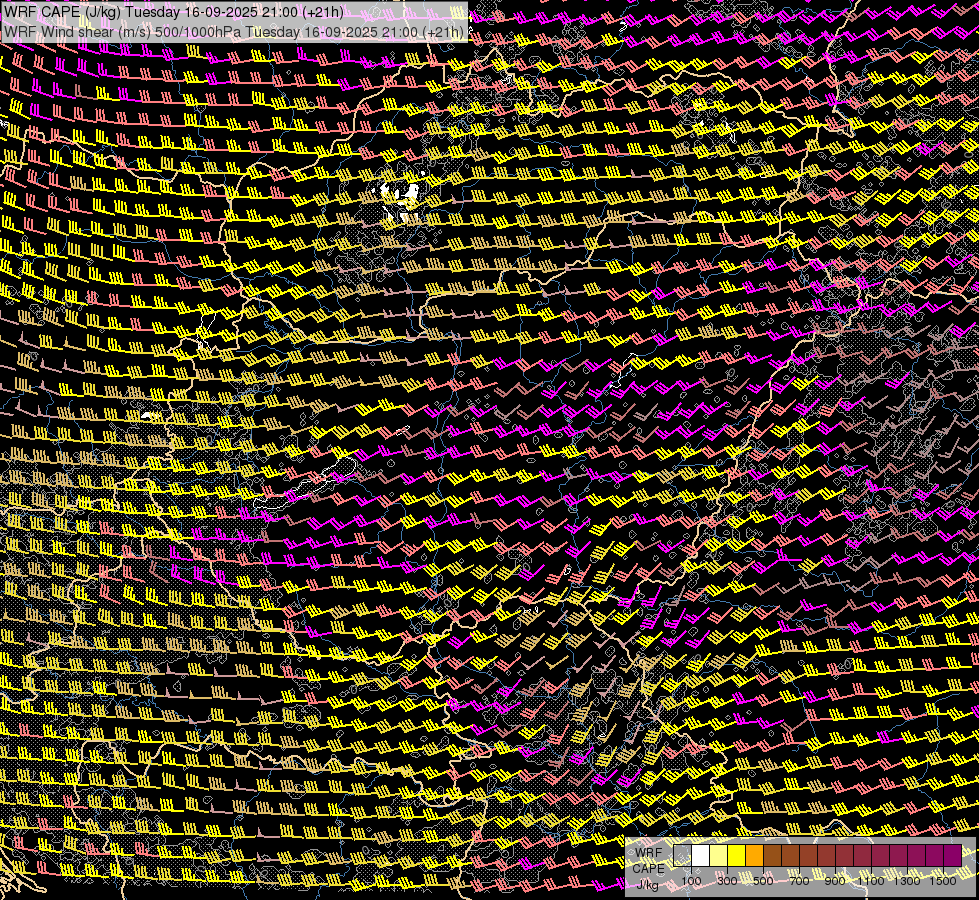The width and height of the screenshot is (979, 900).
Task: Click the WRF CAPE title line
Action: click(x=174, y=12)
